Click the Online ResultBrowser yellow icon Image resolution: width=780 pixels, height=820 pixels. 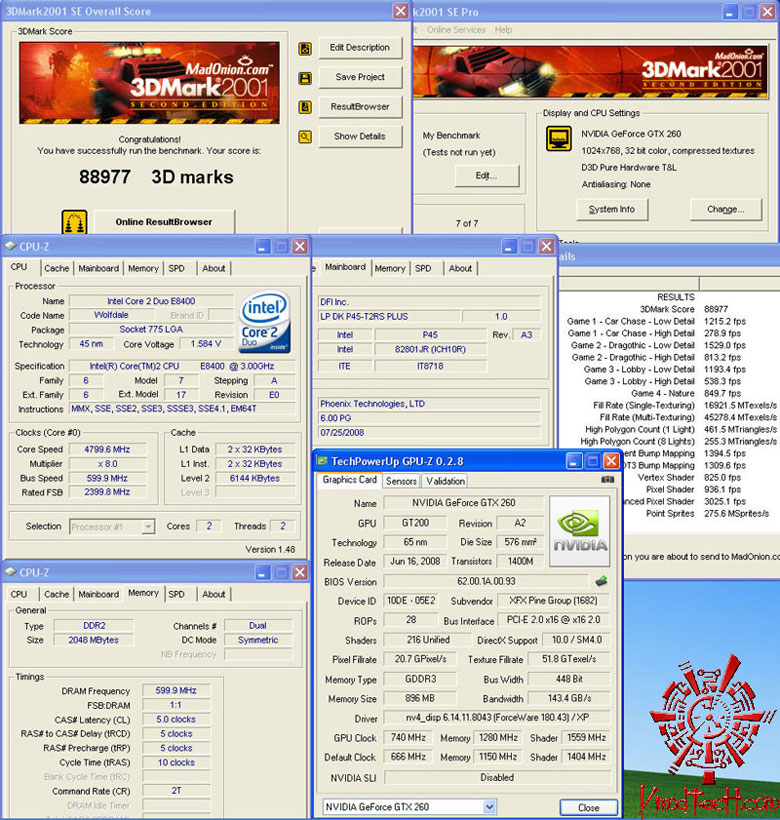click(x=74, y=223)
